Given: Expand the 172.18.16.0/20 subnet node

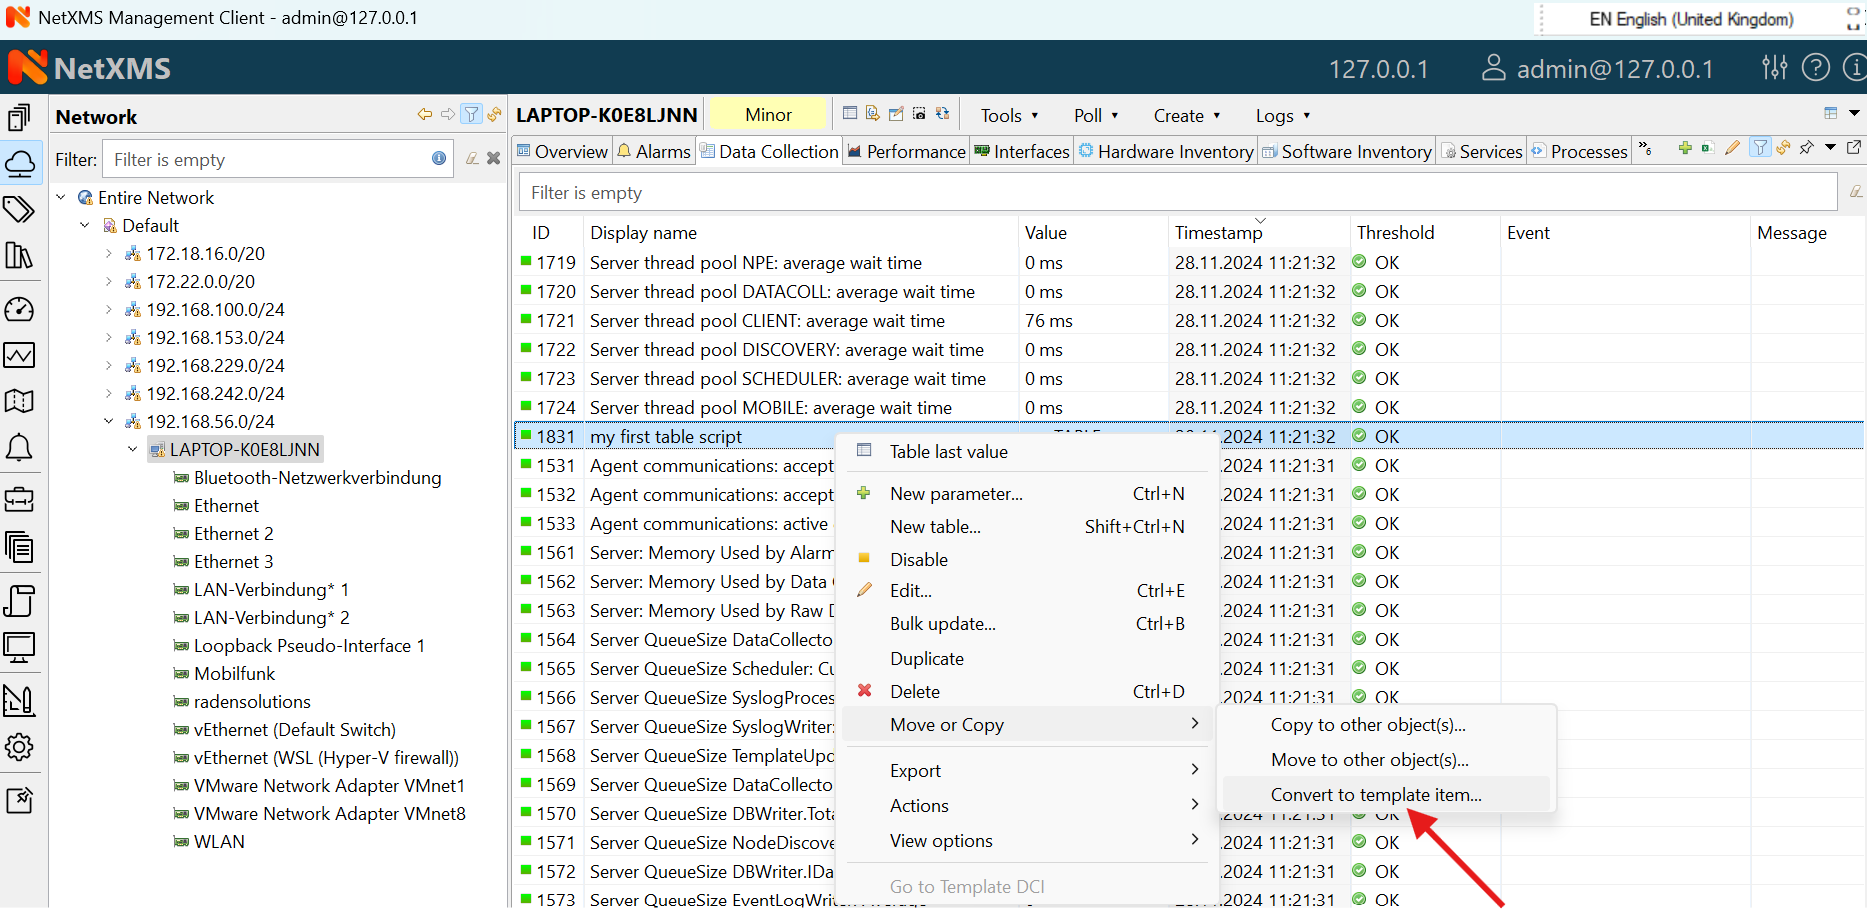Looking at the screenshot, I should [109, 254].
